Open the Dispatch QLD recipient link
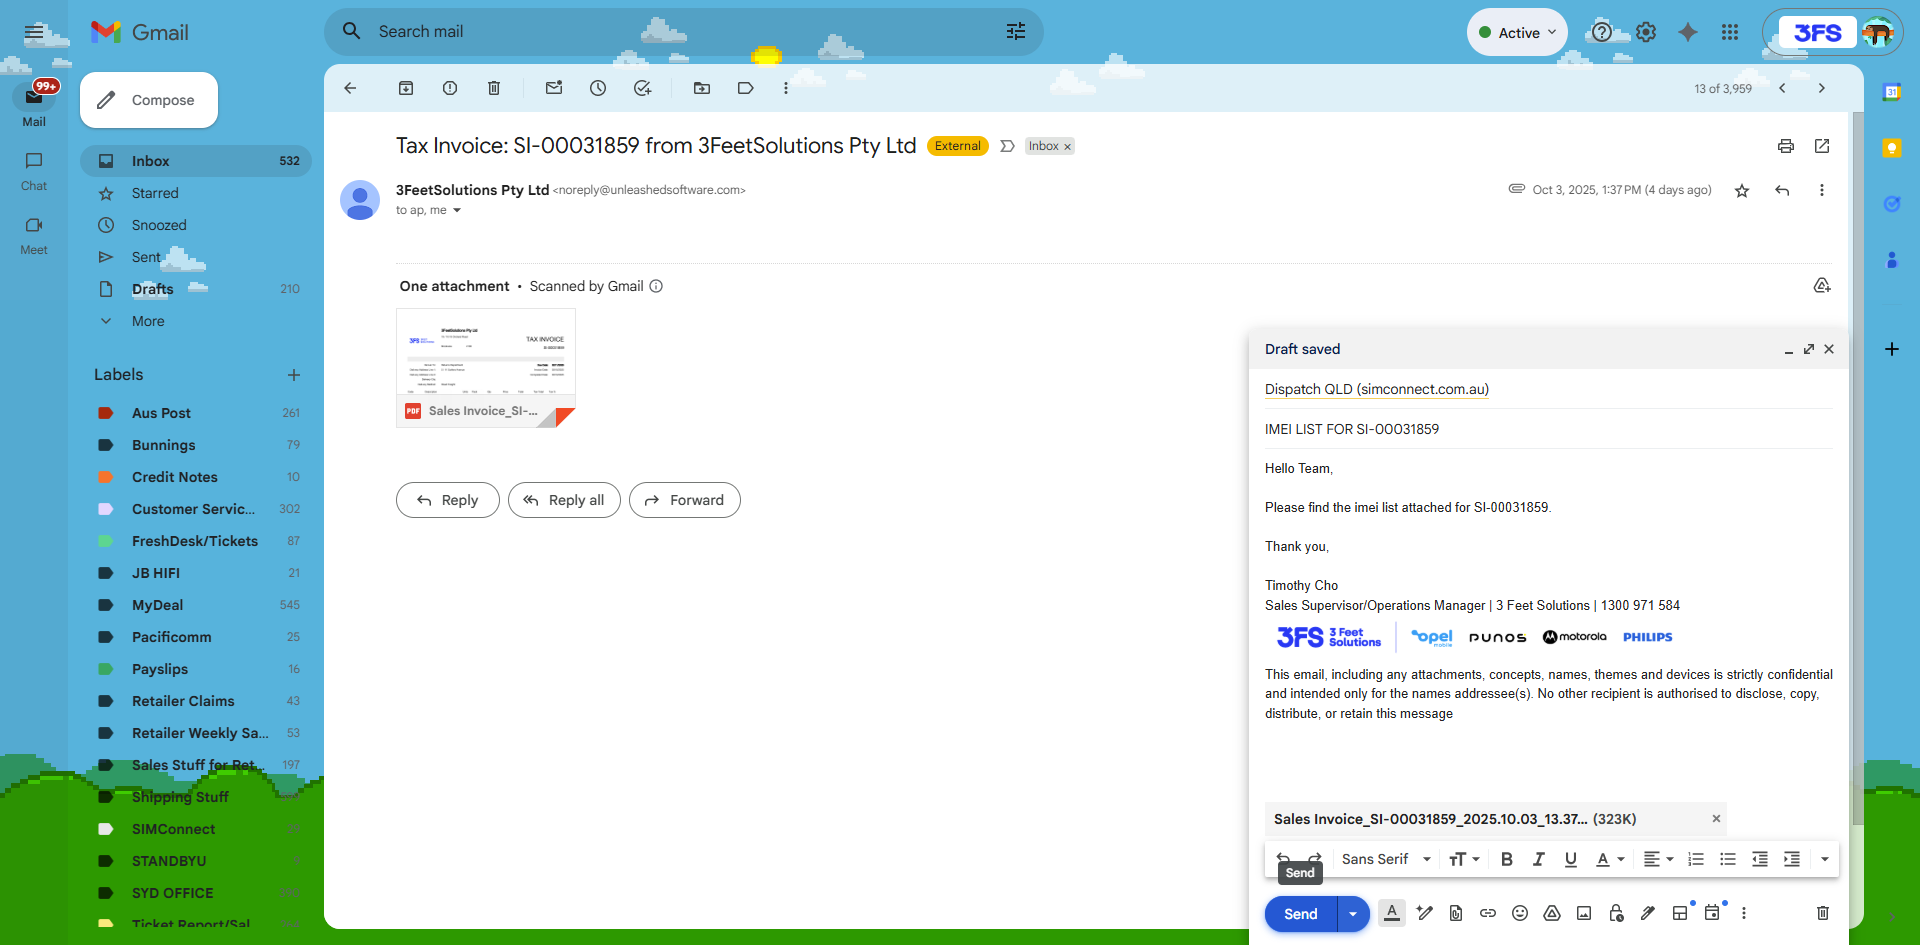Image resolution: width=1920 pixels, height=945 pixels. [x=1376, y=389]
